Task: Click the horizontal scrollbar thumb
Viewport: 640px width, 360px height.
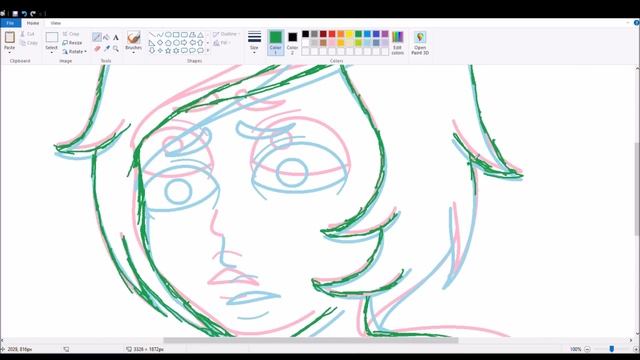Action: tap(311, 340)
